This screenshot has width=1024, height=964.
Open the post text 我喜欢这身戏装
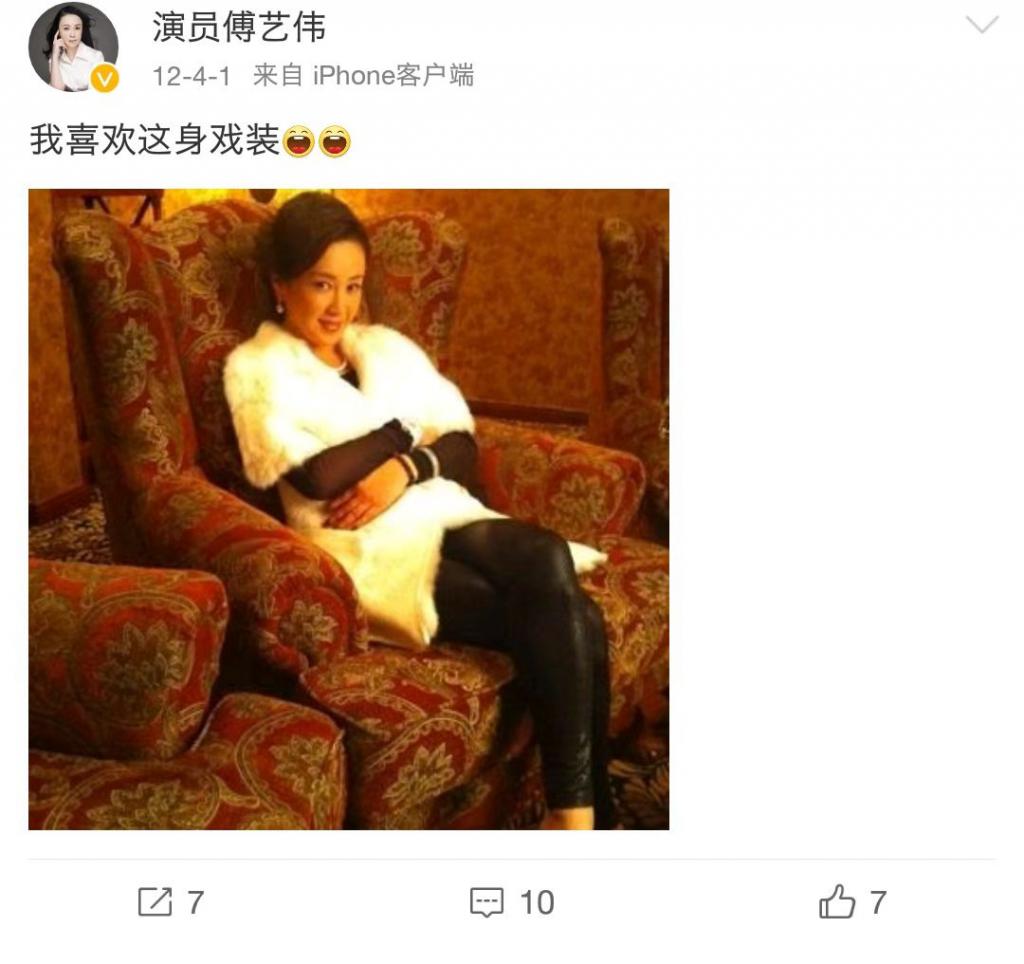click(x=155, y=140)
